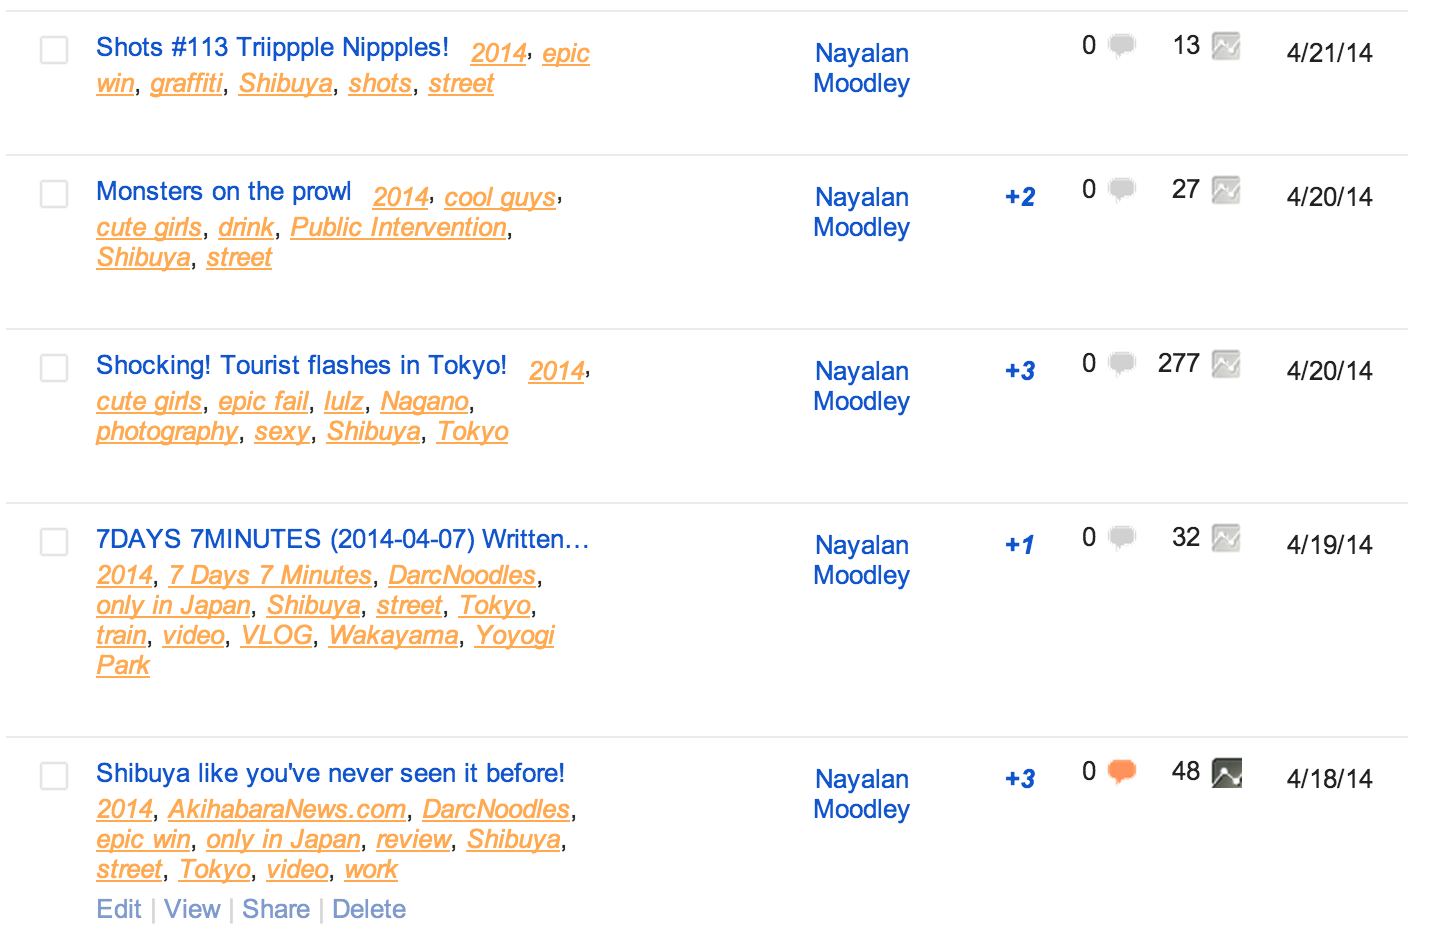The image size is (1442, 940).
Task: Click author Nayalan Moodley on 7DAYS post
Action: (861, 560)
